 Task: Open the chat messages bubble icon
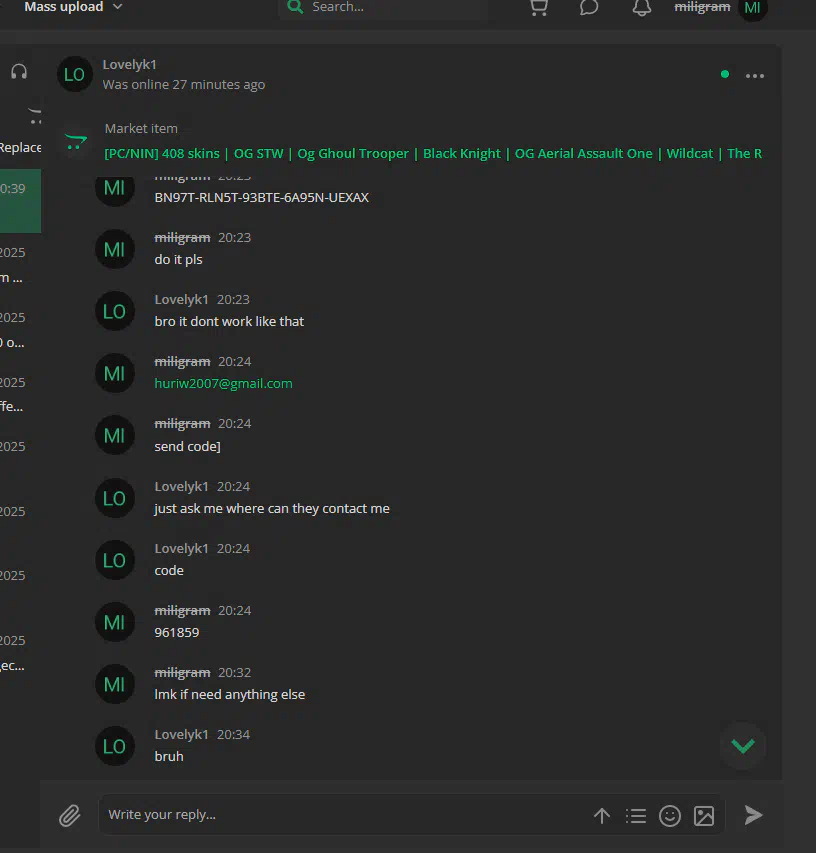(589, 8)
